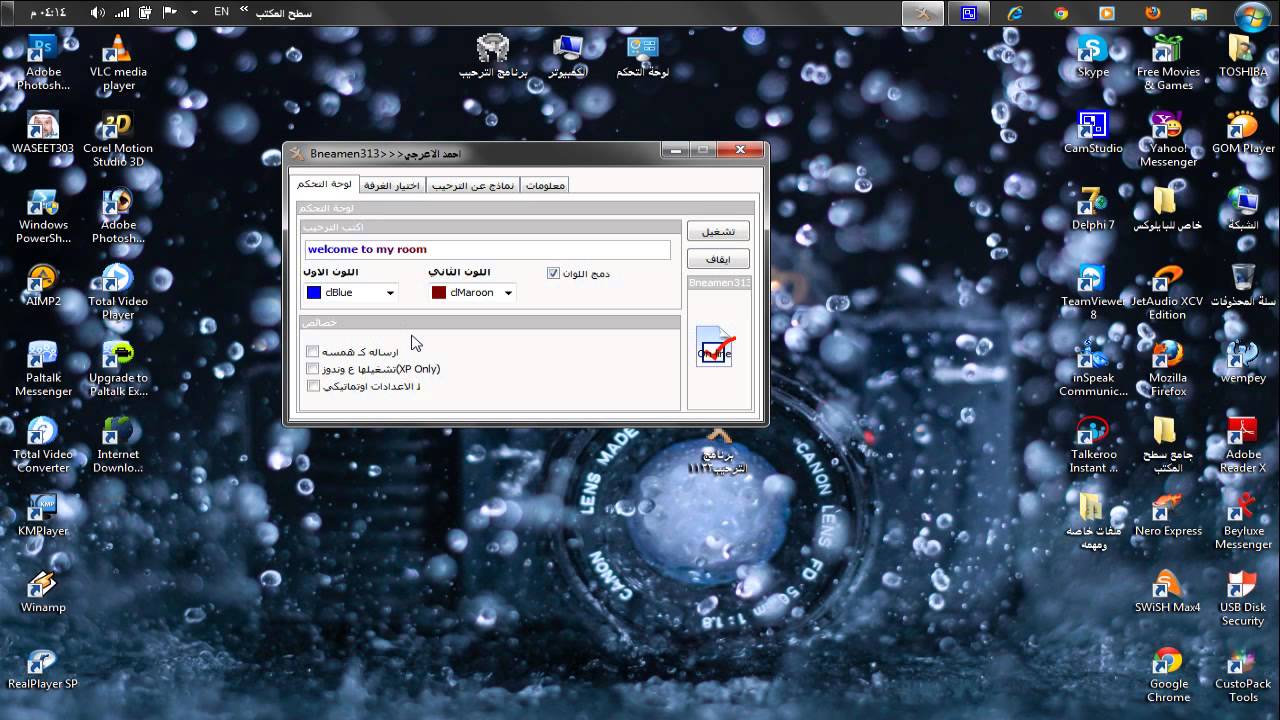1280x720 pixels.
Task: Open the Skype desktop icon
Action: coord(1092,56)
